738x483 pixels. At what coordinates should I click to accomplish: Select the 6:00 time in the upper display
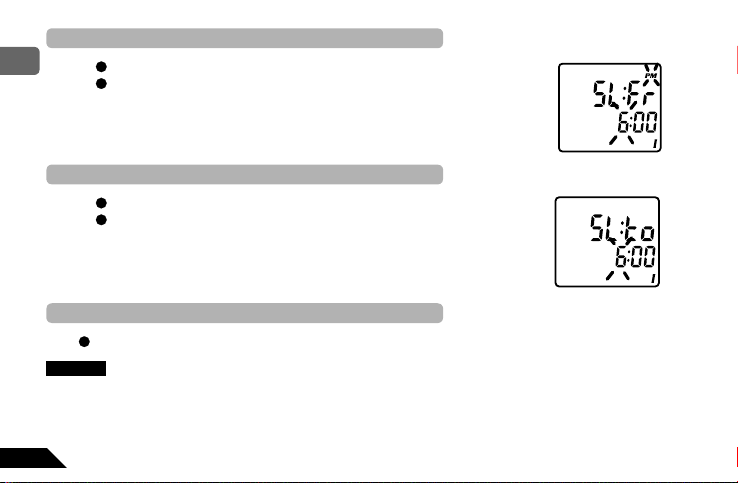click(637, 122)
